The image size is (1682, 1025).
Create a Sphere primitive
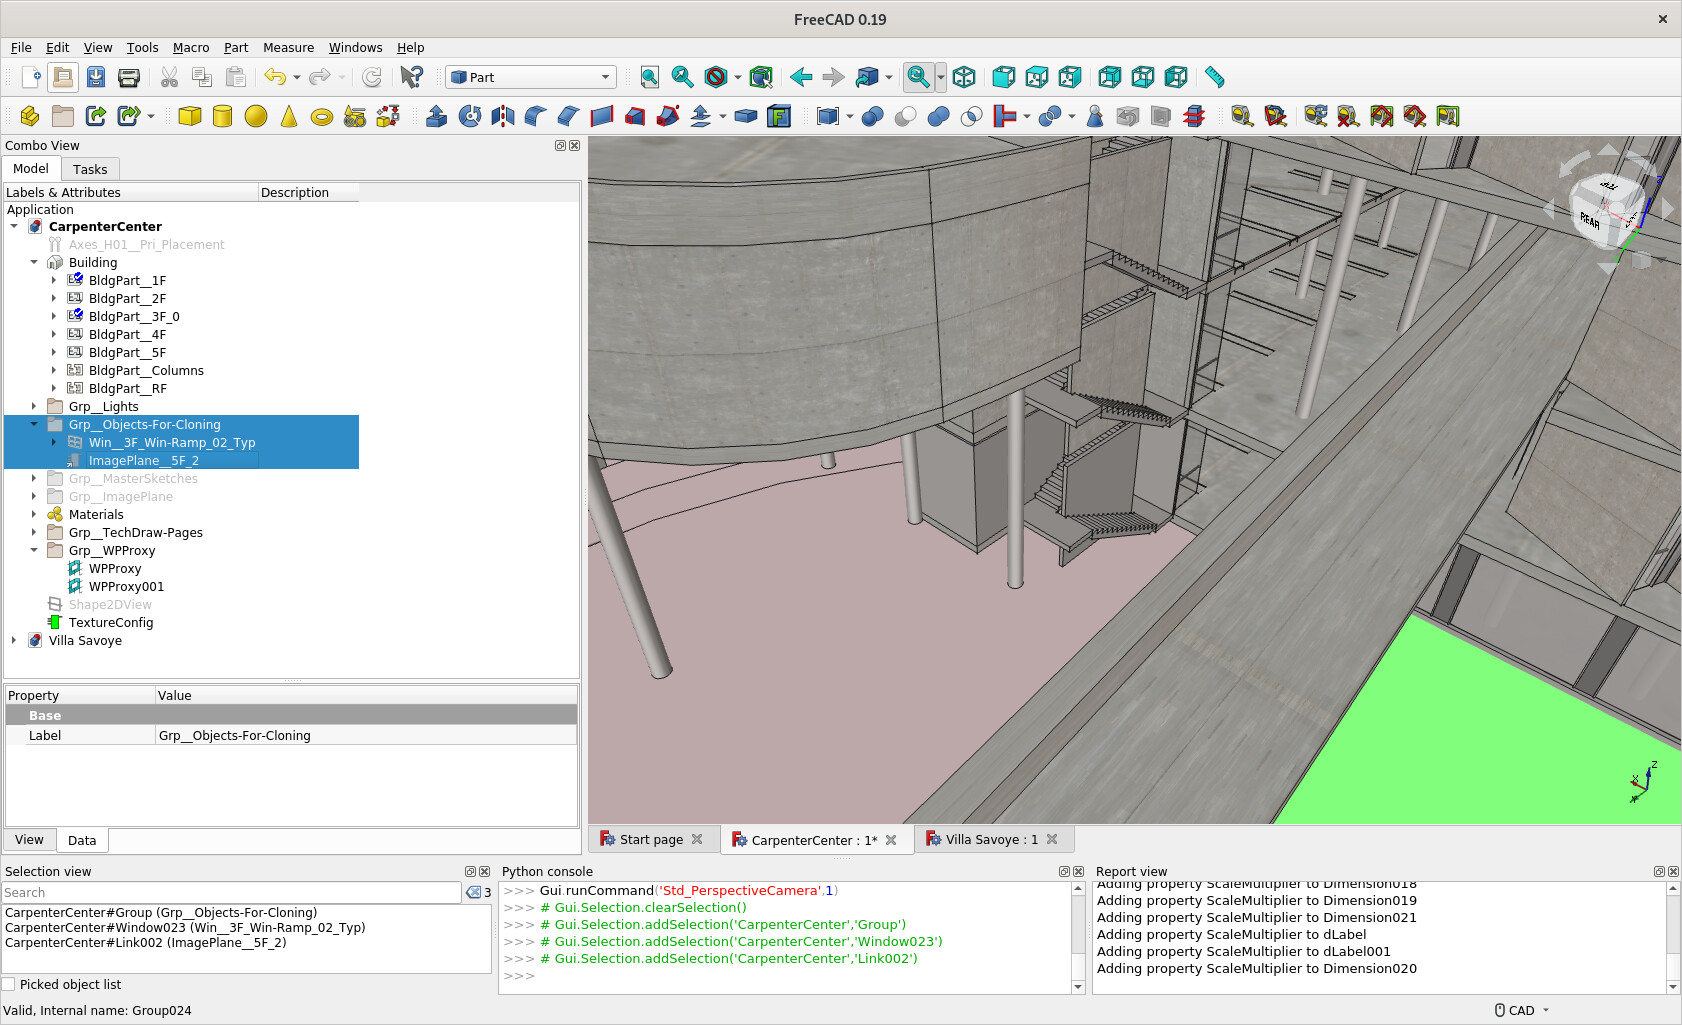point(256,116)
